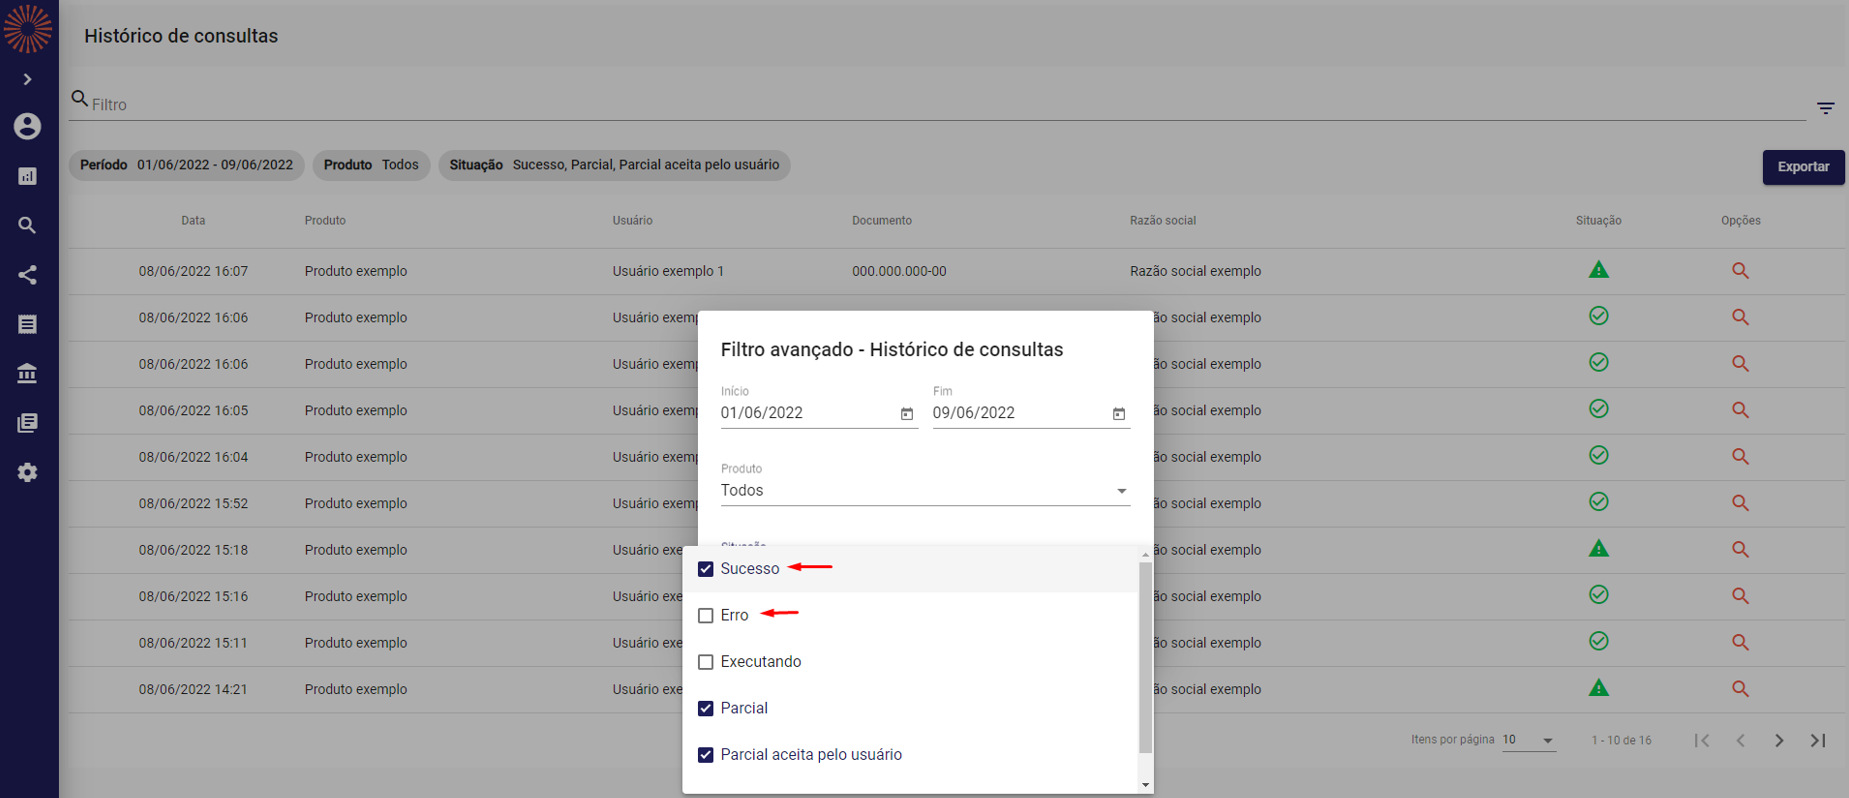View details of first 08/06/2022 16:06 query
1849x798 pixels.
click(1740, 317)
